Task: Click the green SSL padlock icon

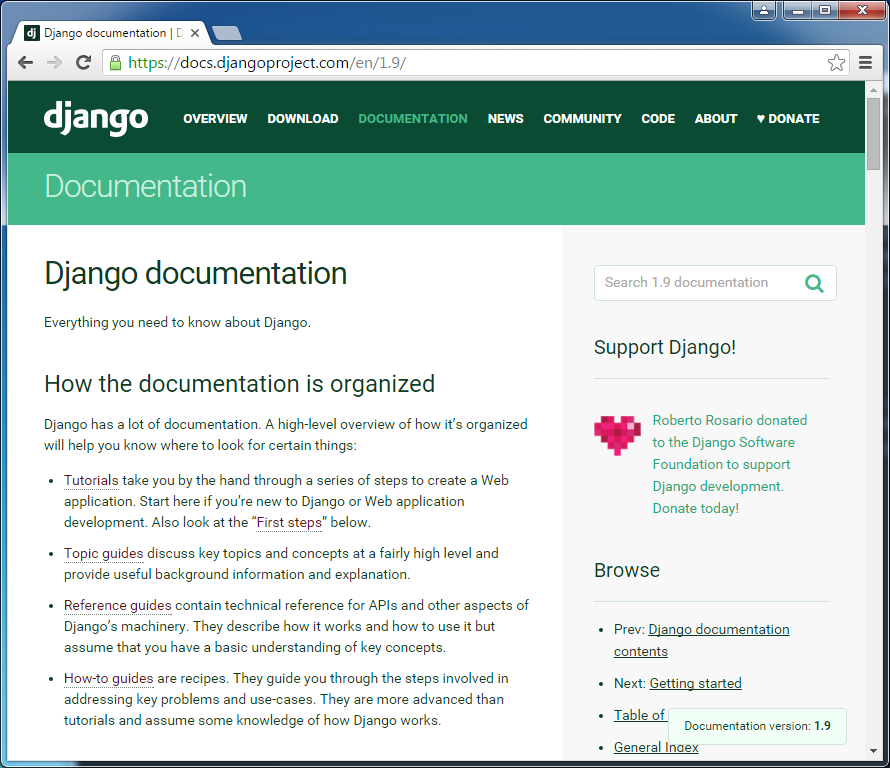Action: coord(115,62)
